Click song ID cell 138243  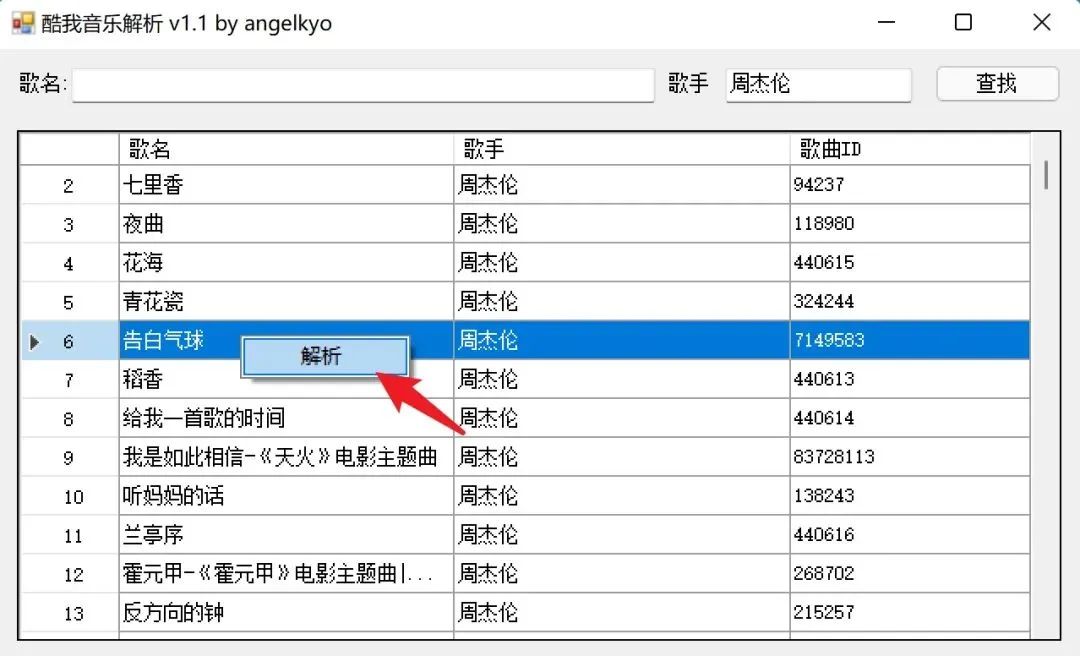pyautogui.click(x=910, y=495)
